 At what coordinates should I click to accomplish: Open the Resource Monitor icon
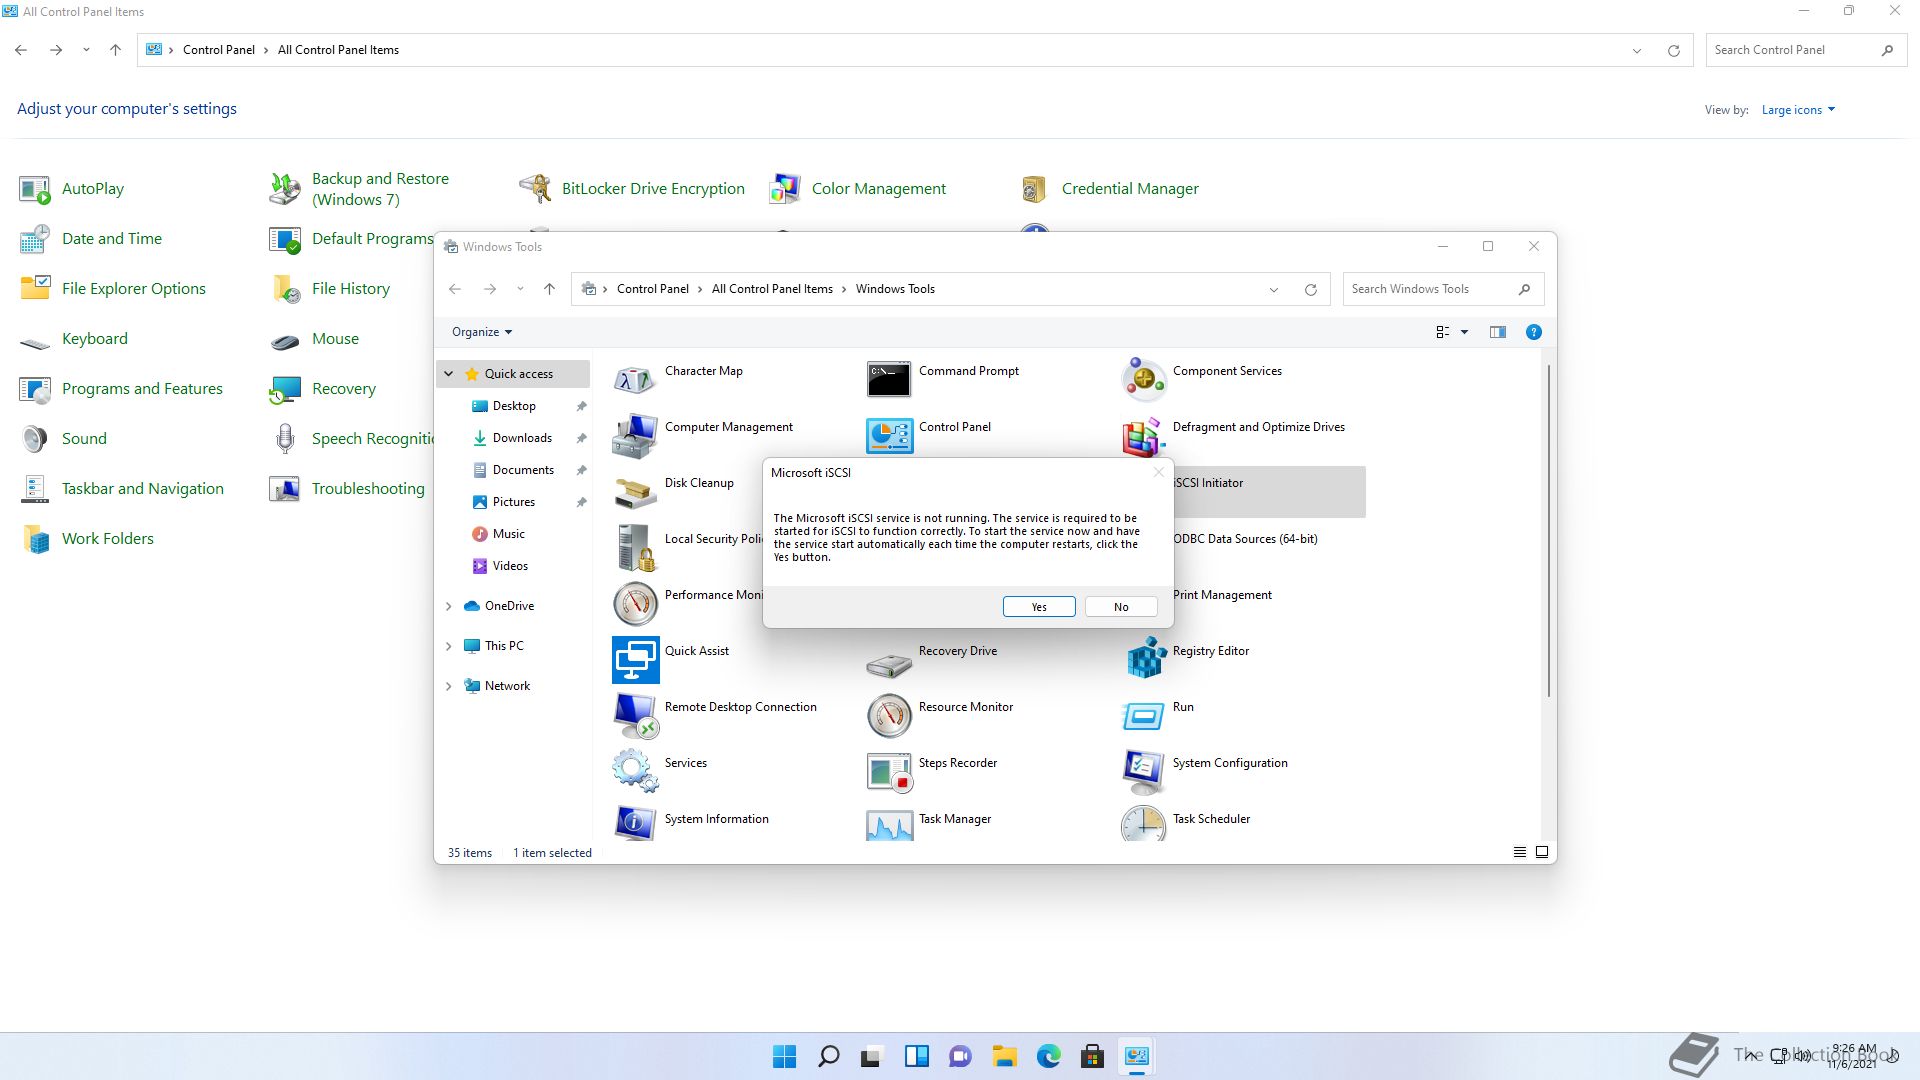coord(889,715)
